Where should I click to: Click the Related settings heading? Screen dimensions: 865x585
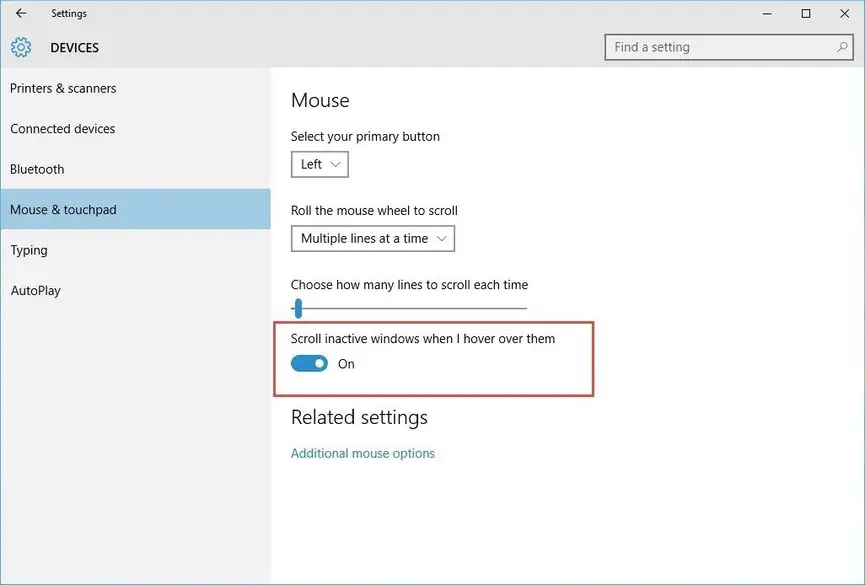pyautogui.click(x=358, y=417)
